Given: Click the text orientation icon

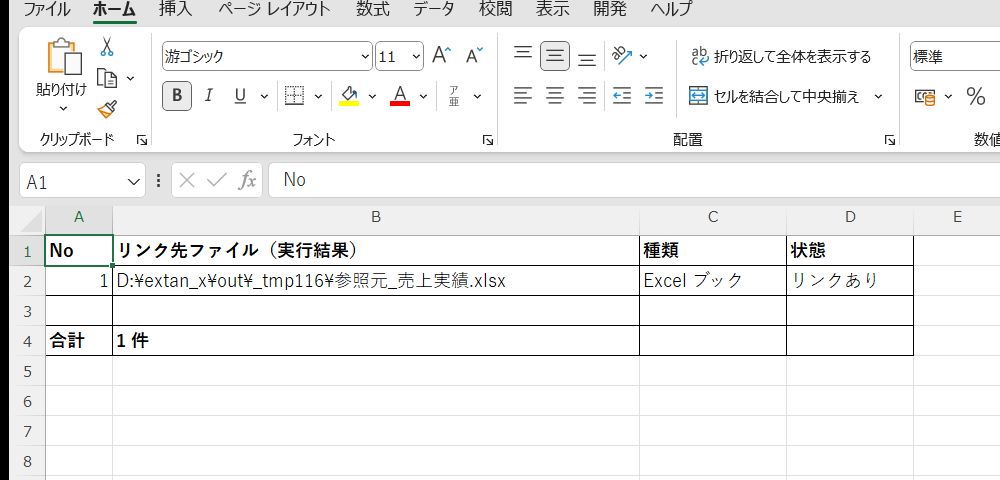Looking at the screenshot, I should pyautogui.click(x=622, y=55).
